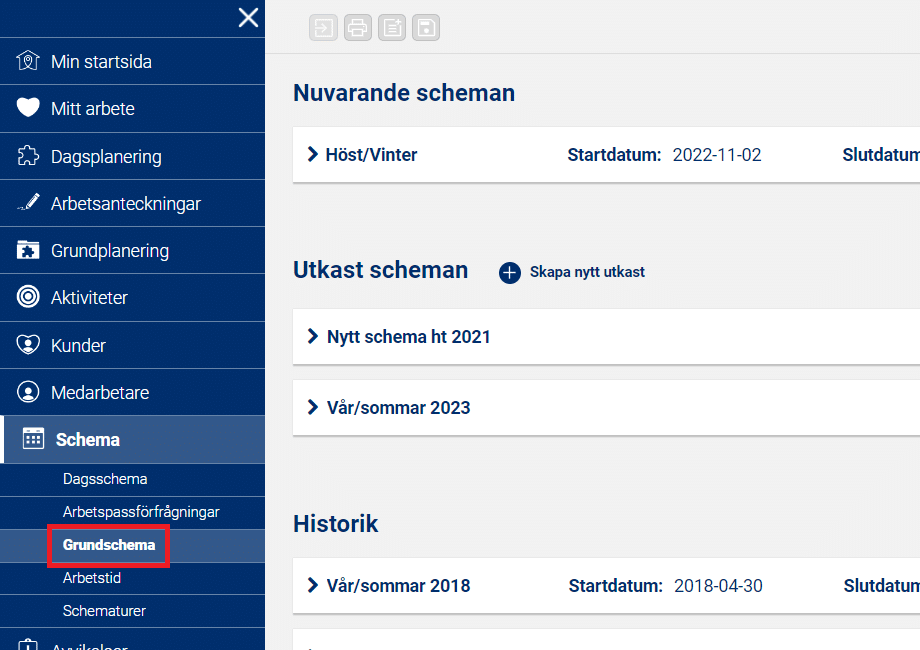Click the save floppy disk icon

(x=427, y=28)
